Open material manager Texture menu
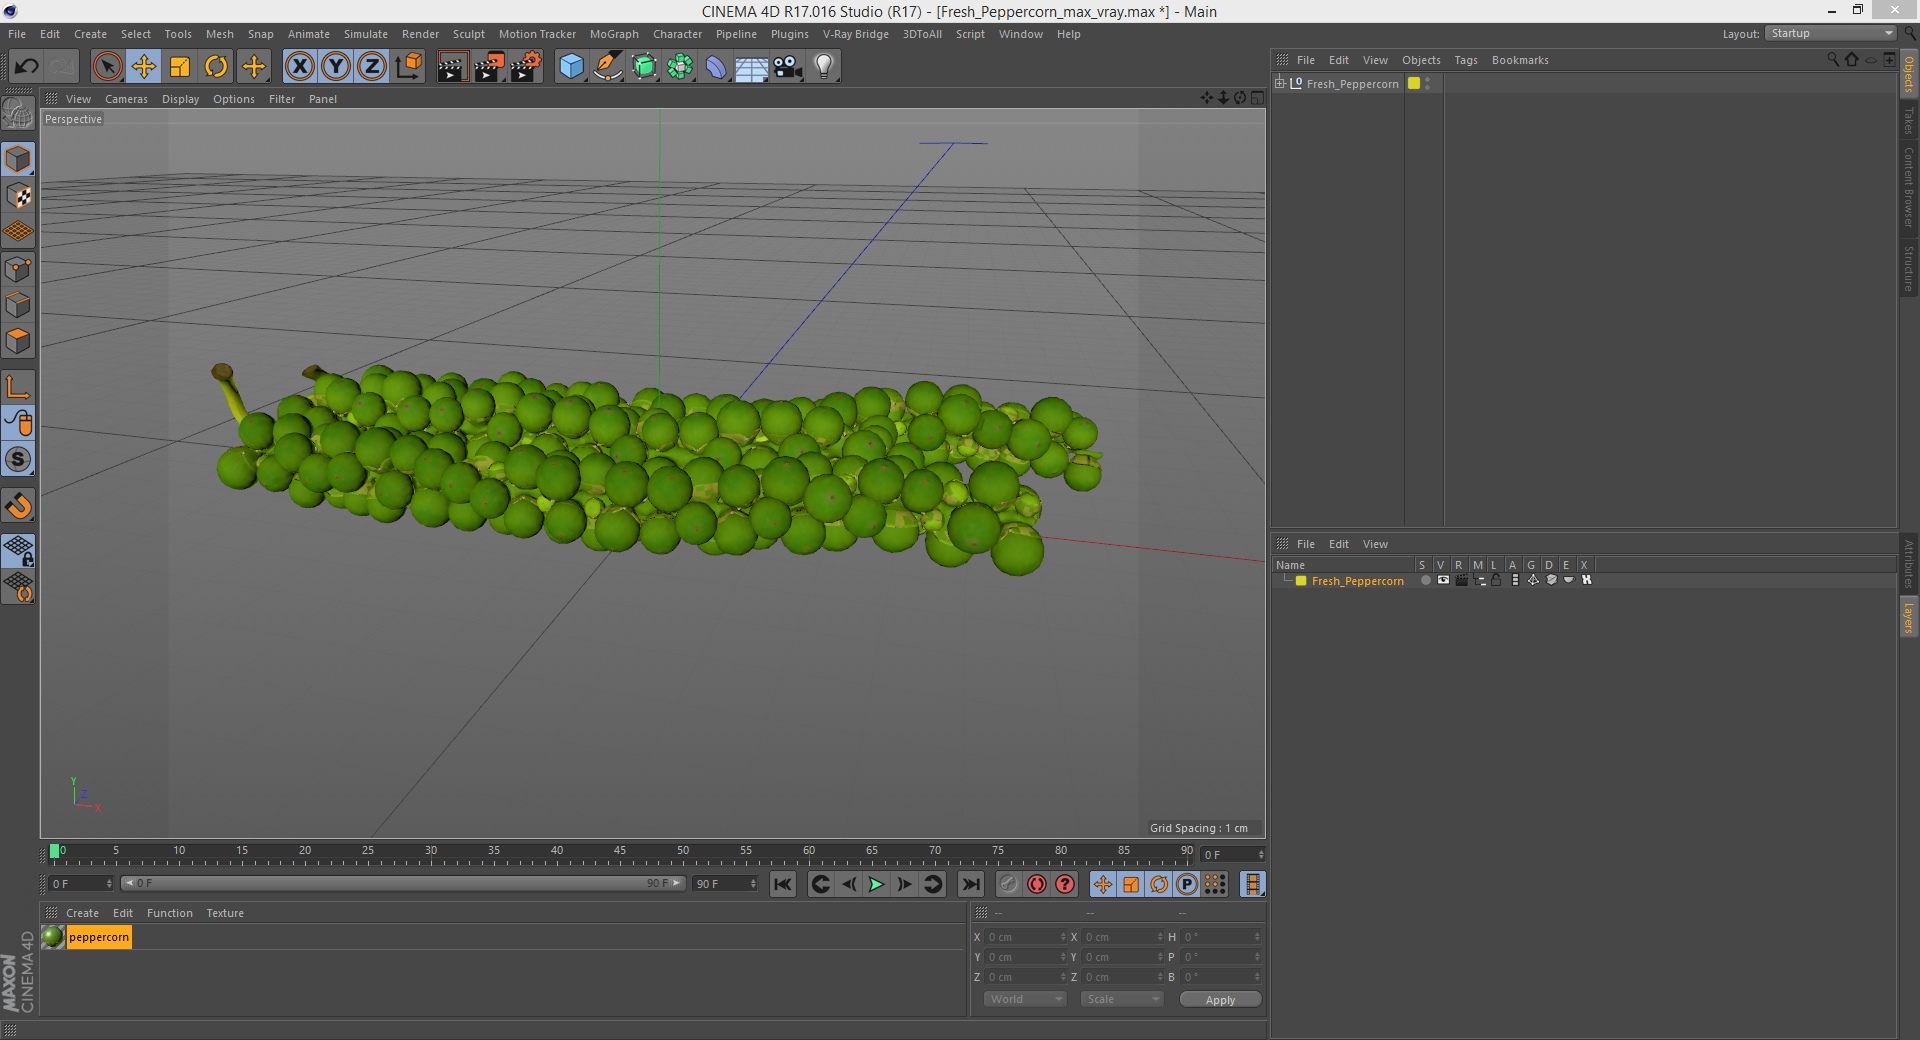 pos(225,913)
